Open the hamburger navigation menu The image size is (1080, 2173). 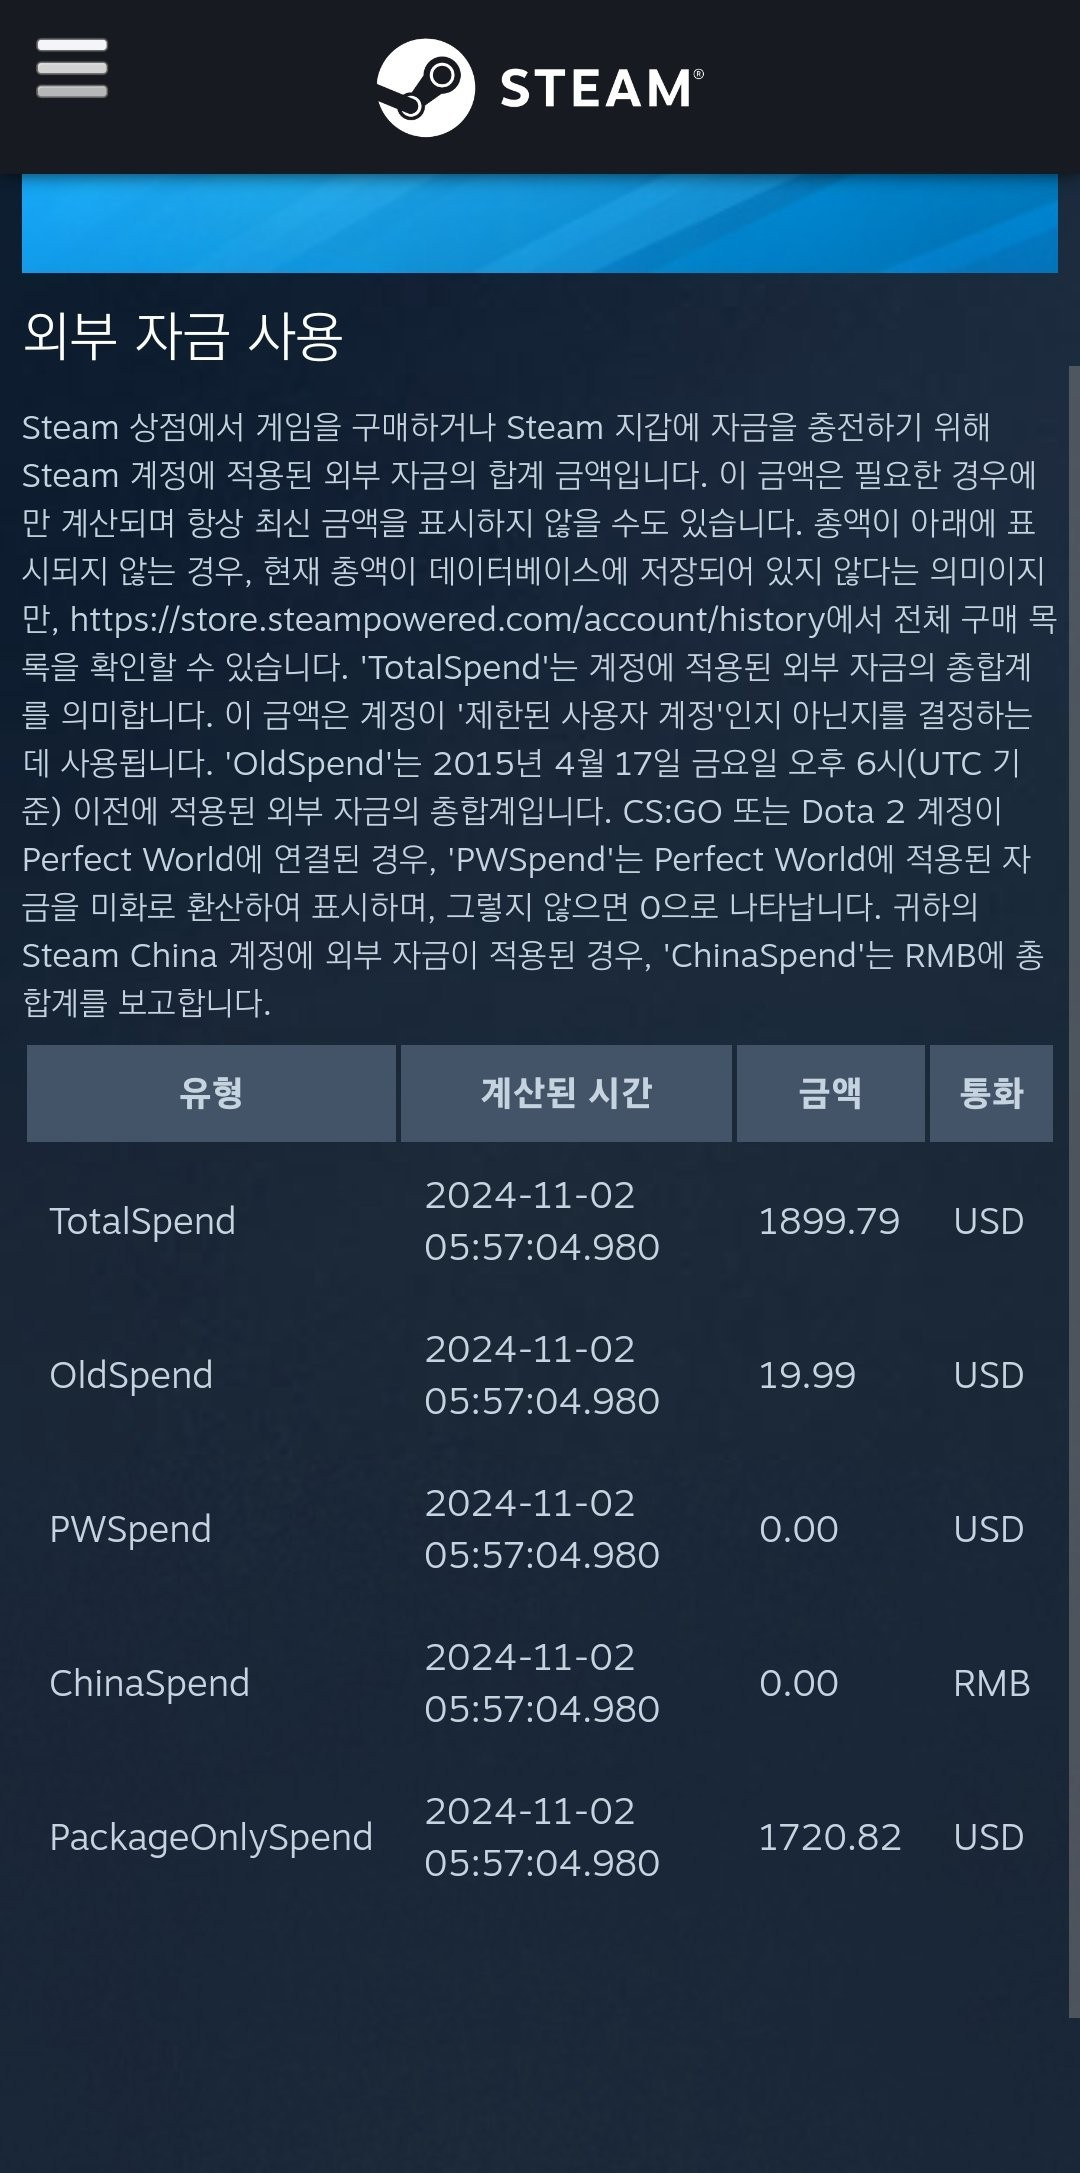click(x=72, y=68)
